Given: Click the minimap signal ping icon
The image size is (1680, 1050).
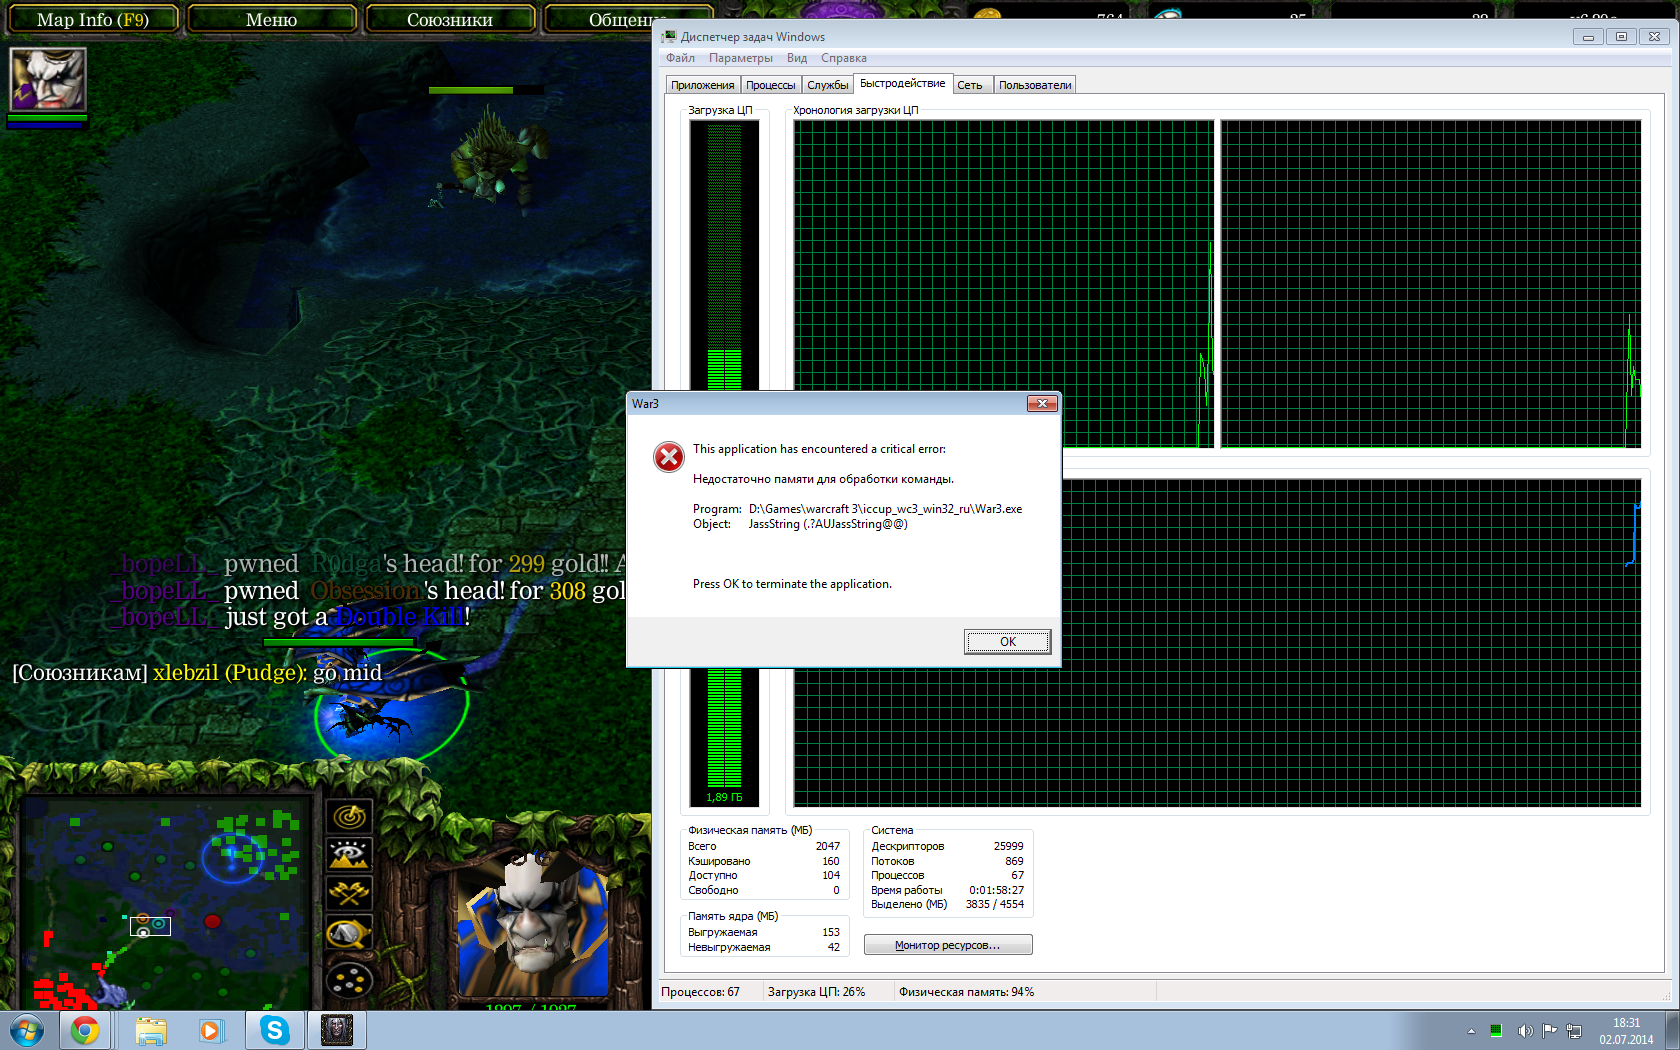Looking at the screenshot, I should tap(349, 817).
